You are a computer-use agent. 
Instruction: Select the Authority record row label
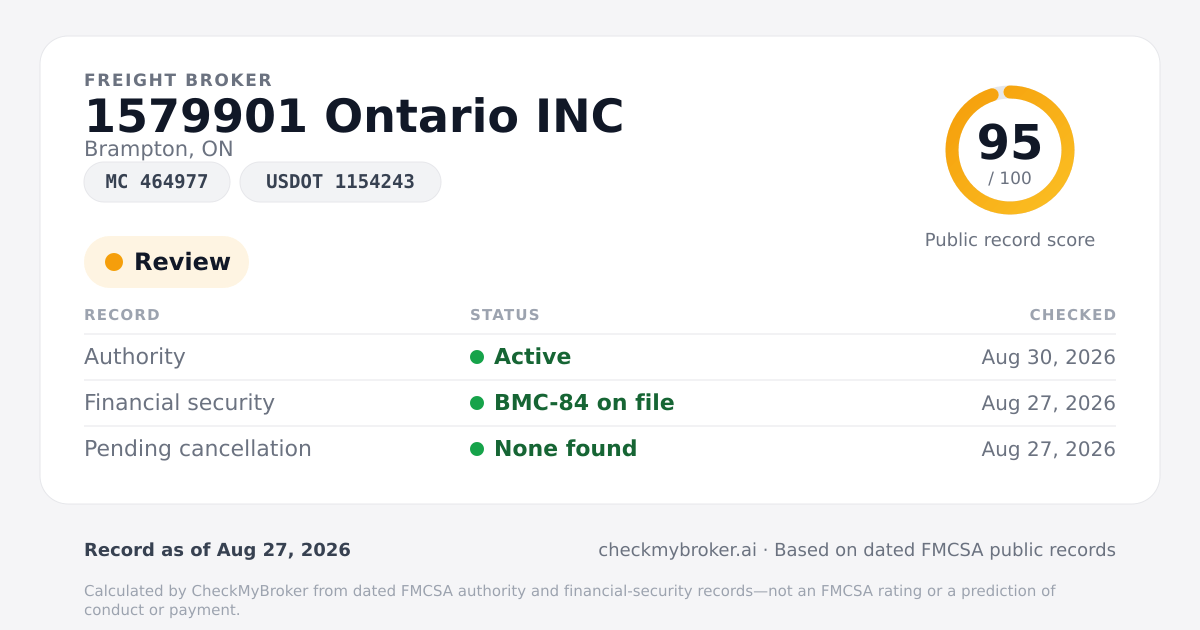(135, 357)
